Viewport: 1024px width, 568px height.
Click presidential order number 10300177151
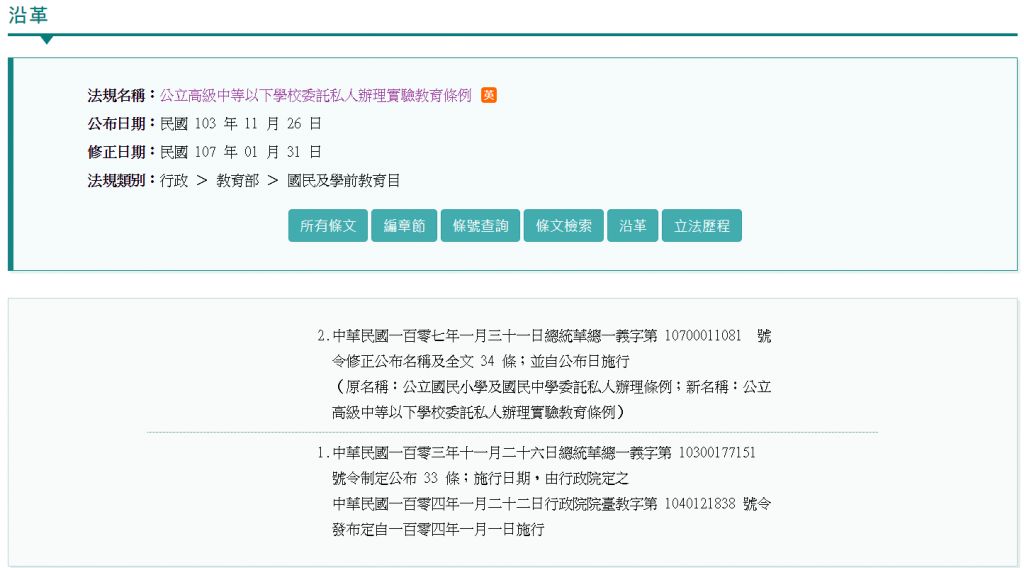click(717, 453)
